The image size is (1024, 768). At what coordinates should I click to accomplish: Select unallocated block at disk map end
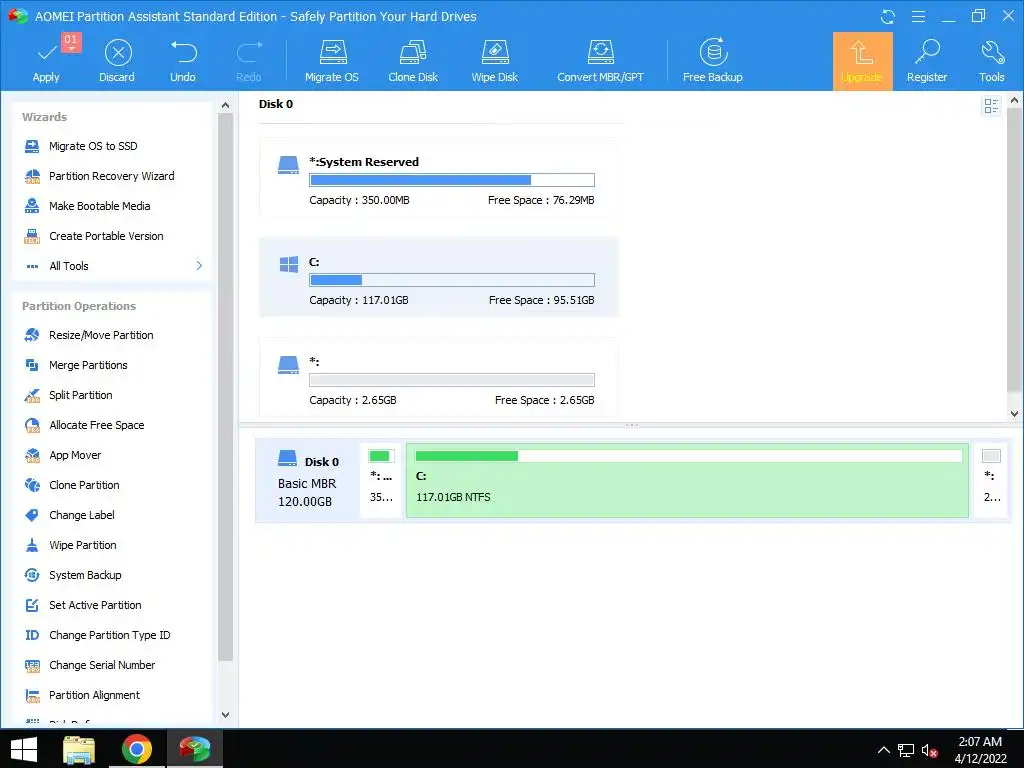click(x=991, y=481)
